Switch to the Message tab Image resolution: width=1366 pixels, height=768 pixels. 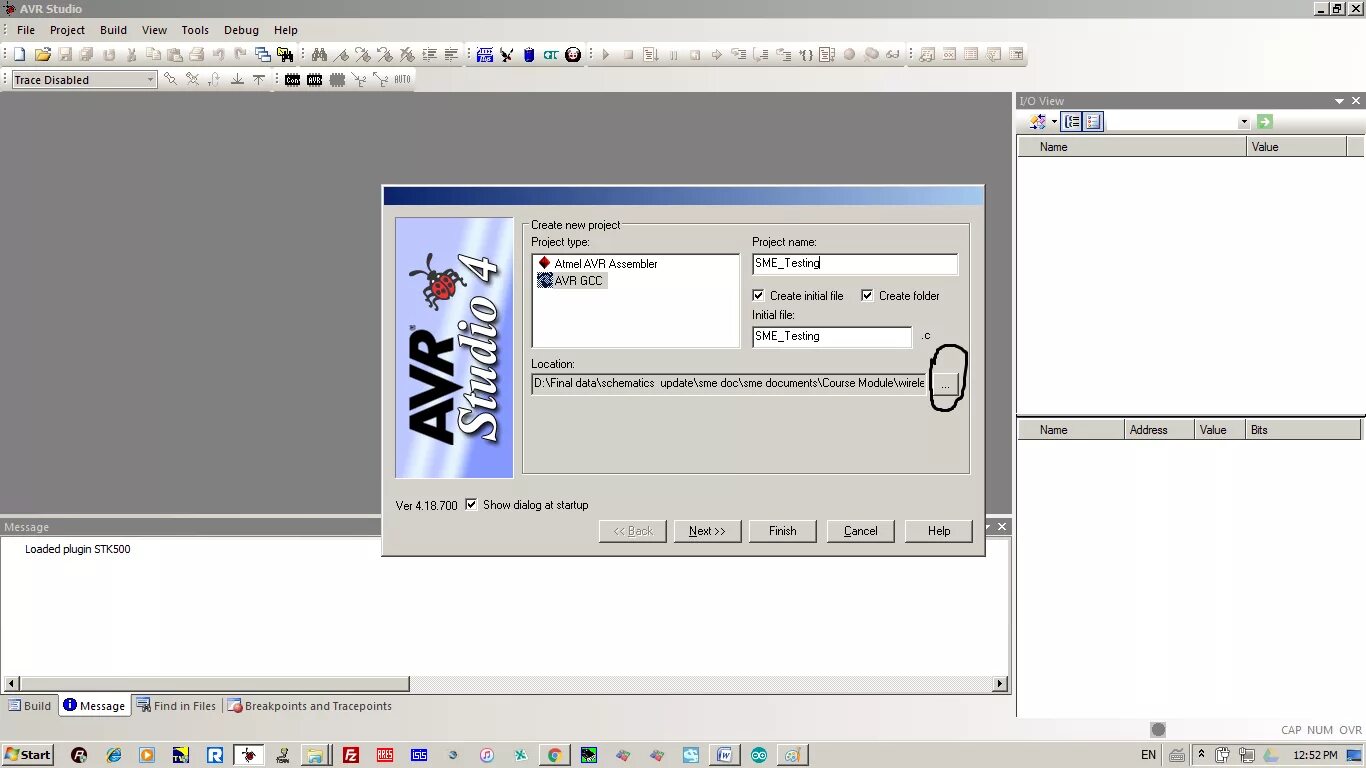tap(94, 706)
